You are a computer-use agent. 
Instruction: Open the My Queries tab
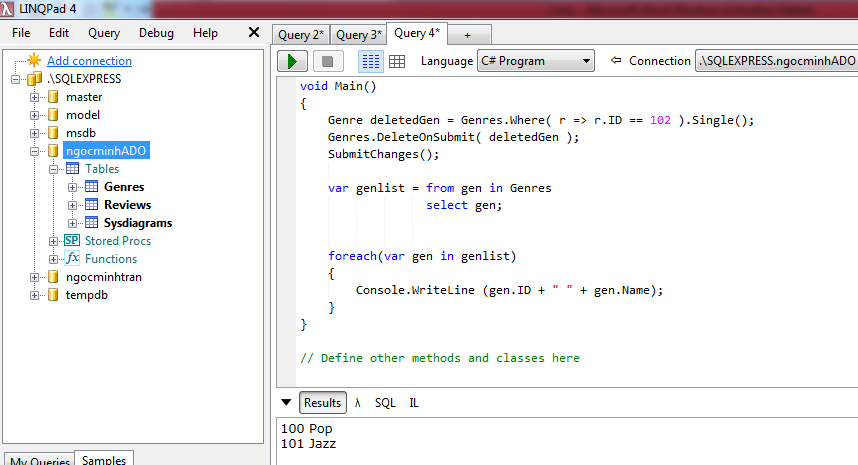pyautogui.click(x=40, y=461)
